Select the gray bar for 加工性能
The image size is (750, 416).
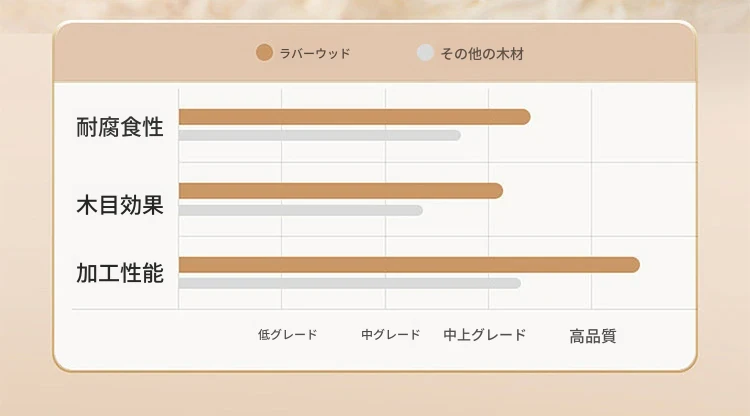(x=350, y=283)
